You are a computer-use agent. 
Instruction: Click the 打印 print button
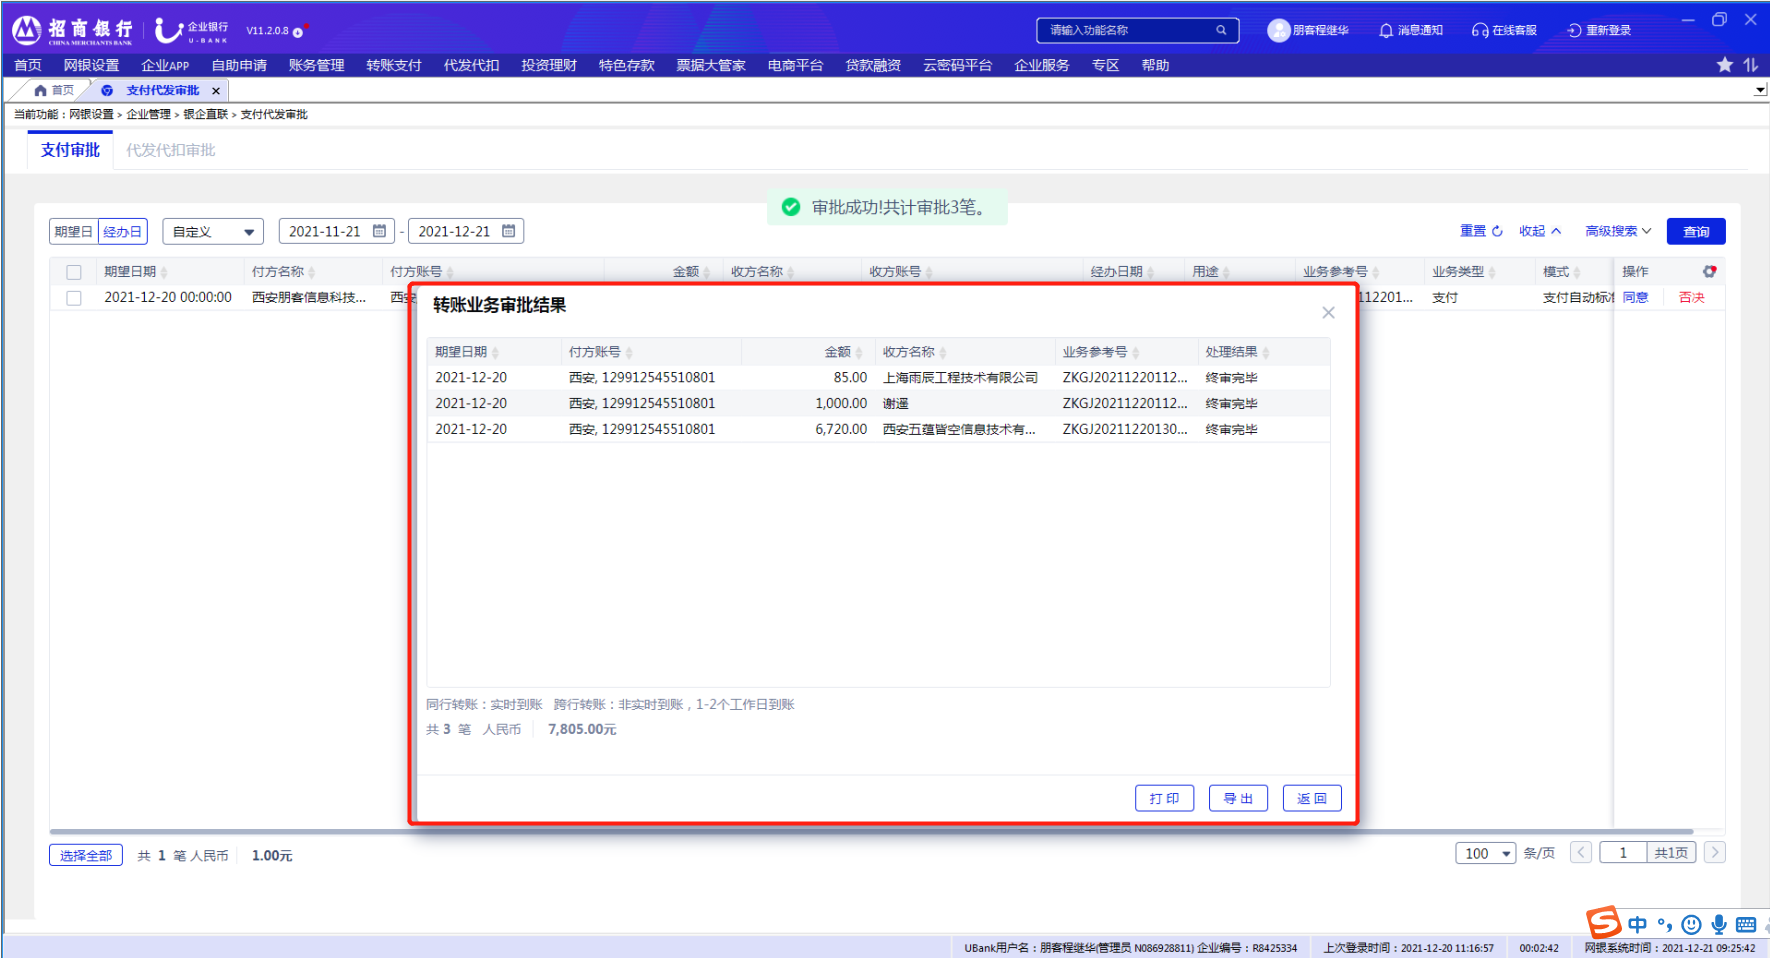pos(1164,798)
